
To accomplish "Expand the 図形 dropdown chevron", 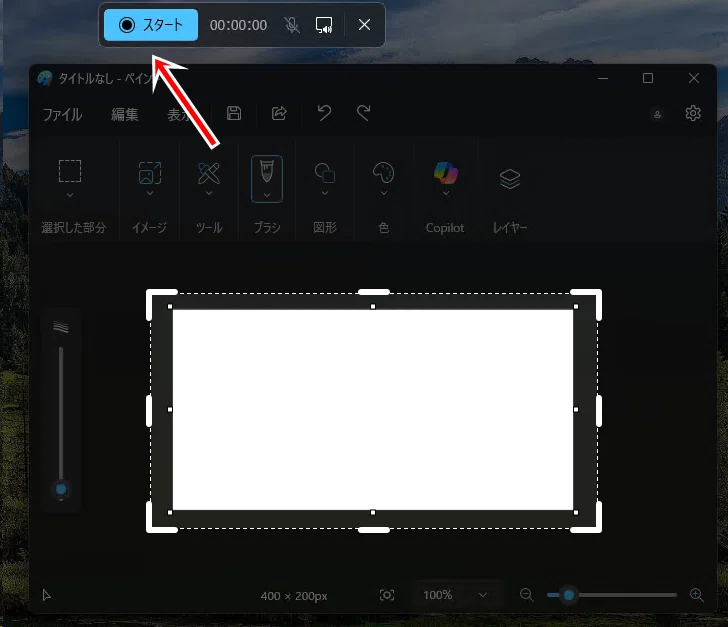I will click(325, 193).
